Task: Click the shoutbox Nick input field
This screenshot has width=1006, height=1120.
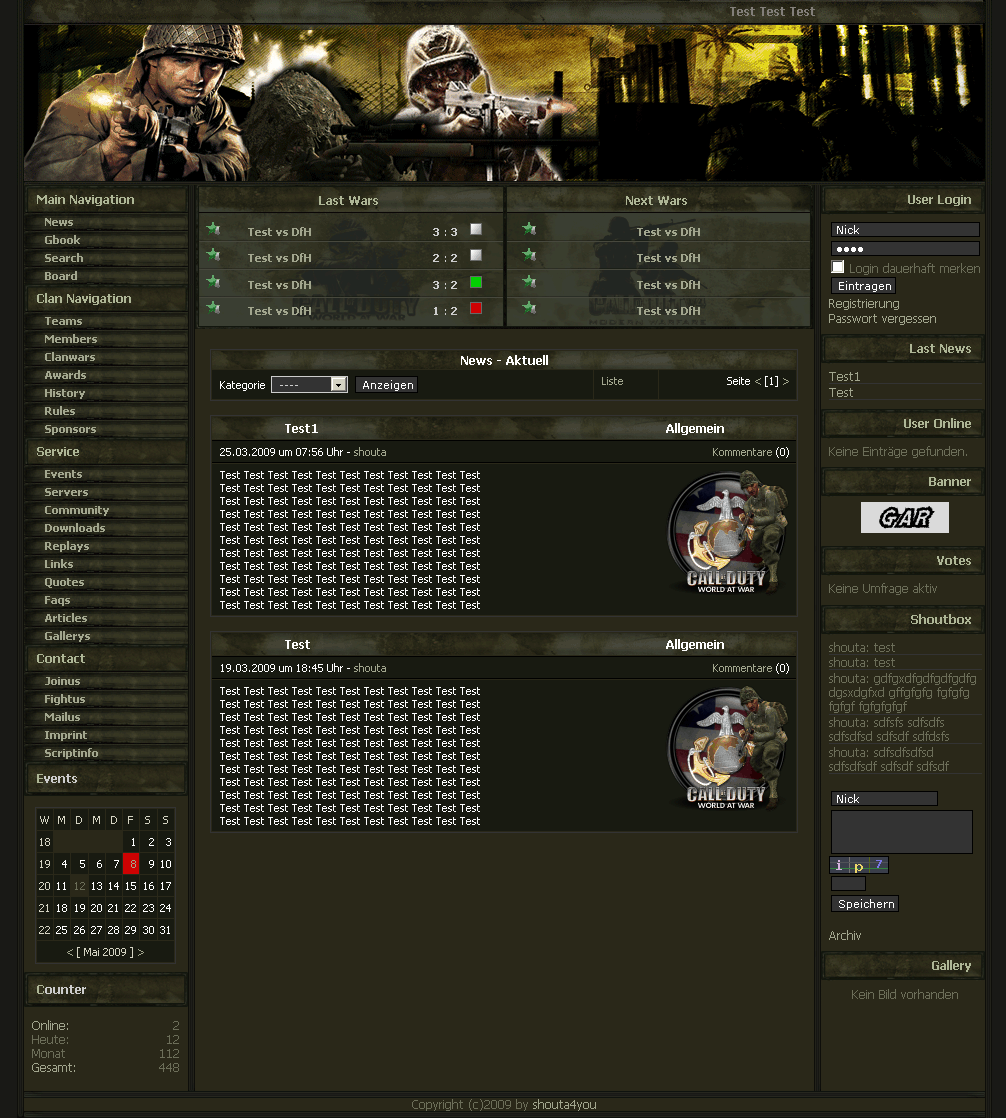Action: click(884, 799)
